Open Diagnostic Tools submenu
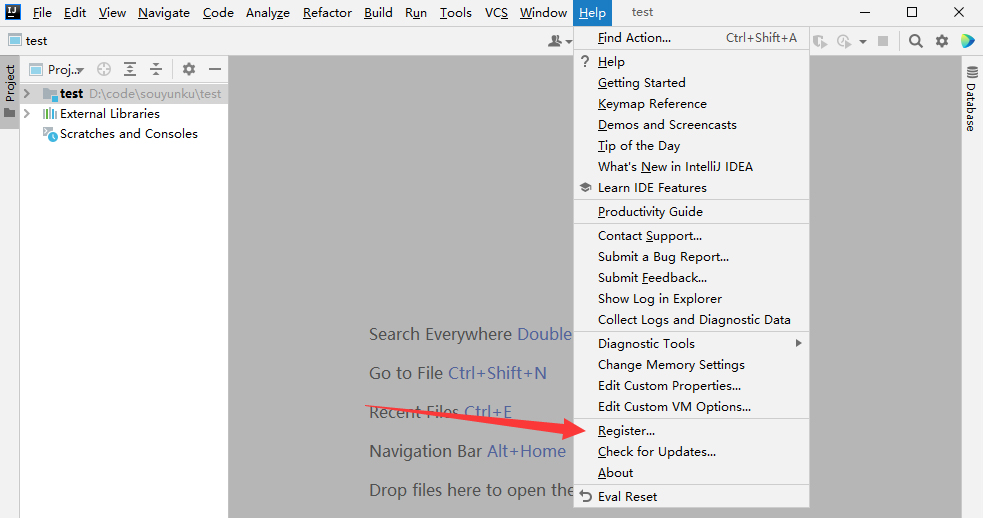The width and height of the screenshot is (983, 518). (x=646, y=344)
